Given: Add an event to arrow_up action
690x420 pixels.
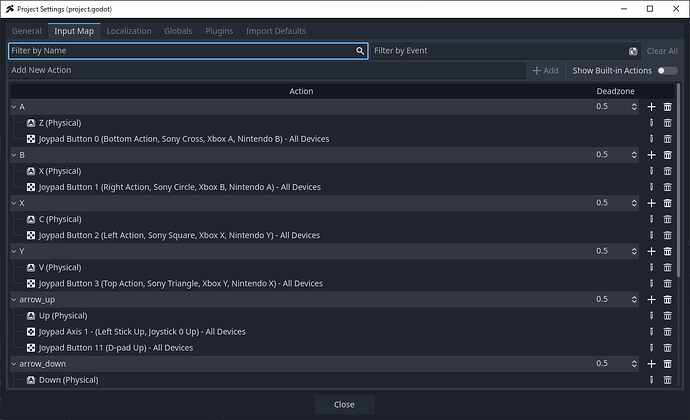Looking at the screenshot, I should (651, 299).
